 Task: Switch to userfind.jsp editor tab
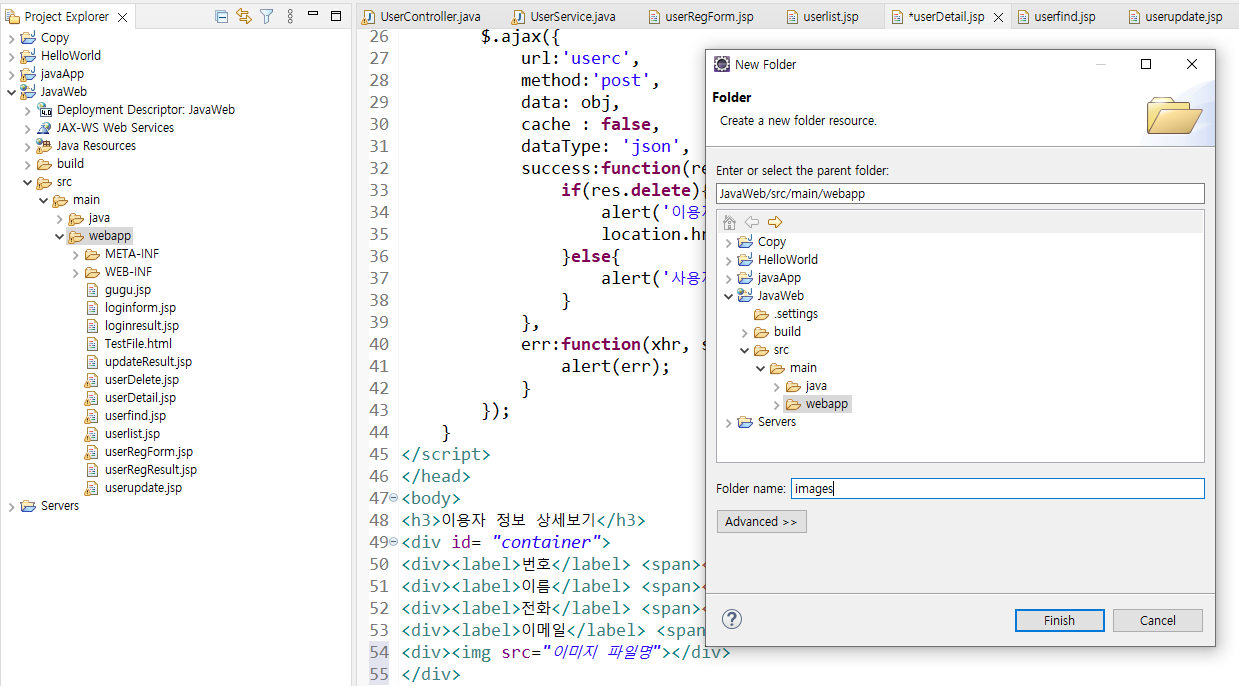(x=1057, y=17)
